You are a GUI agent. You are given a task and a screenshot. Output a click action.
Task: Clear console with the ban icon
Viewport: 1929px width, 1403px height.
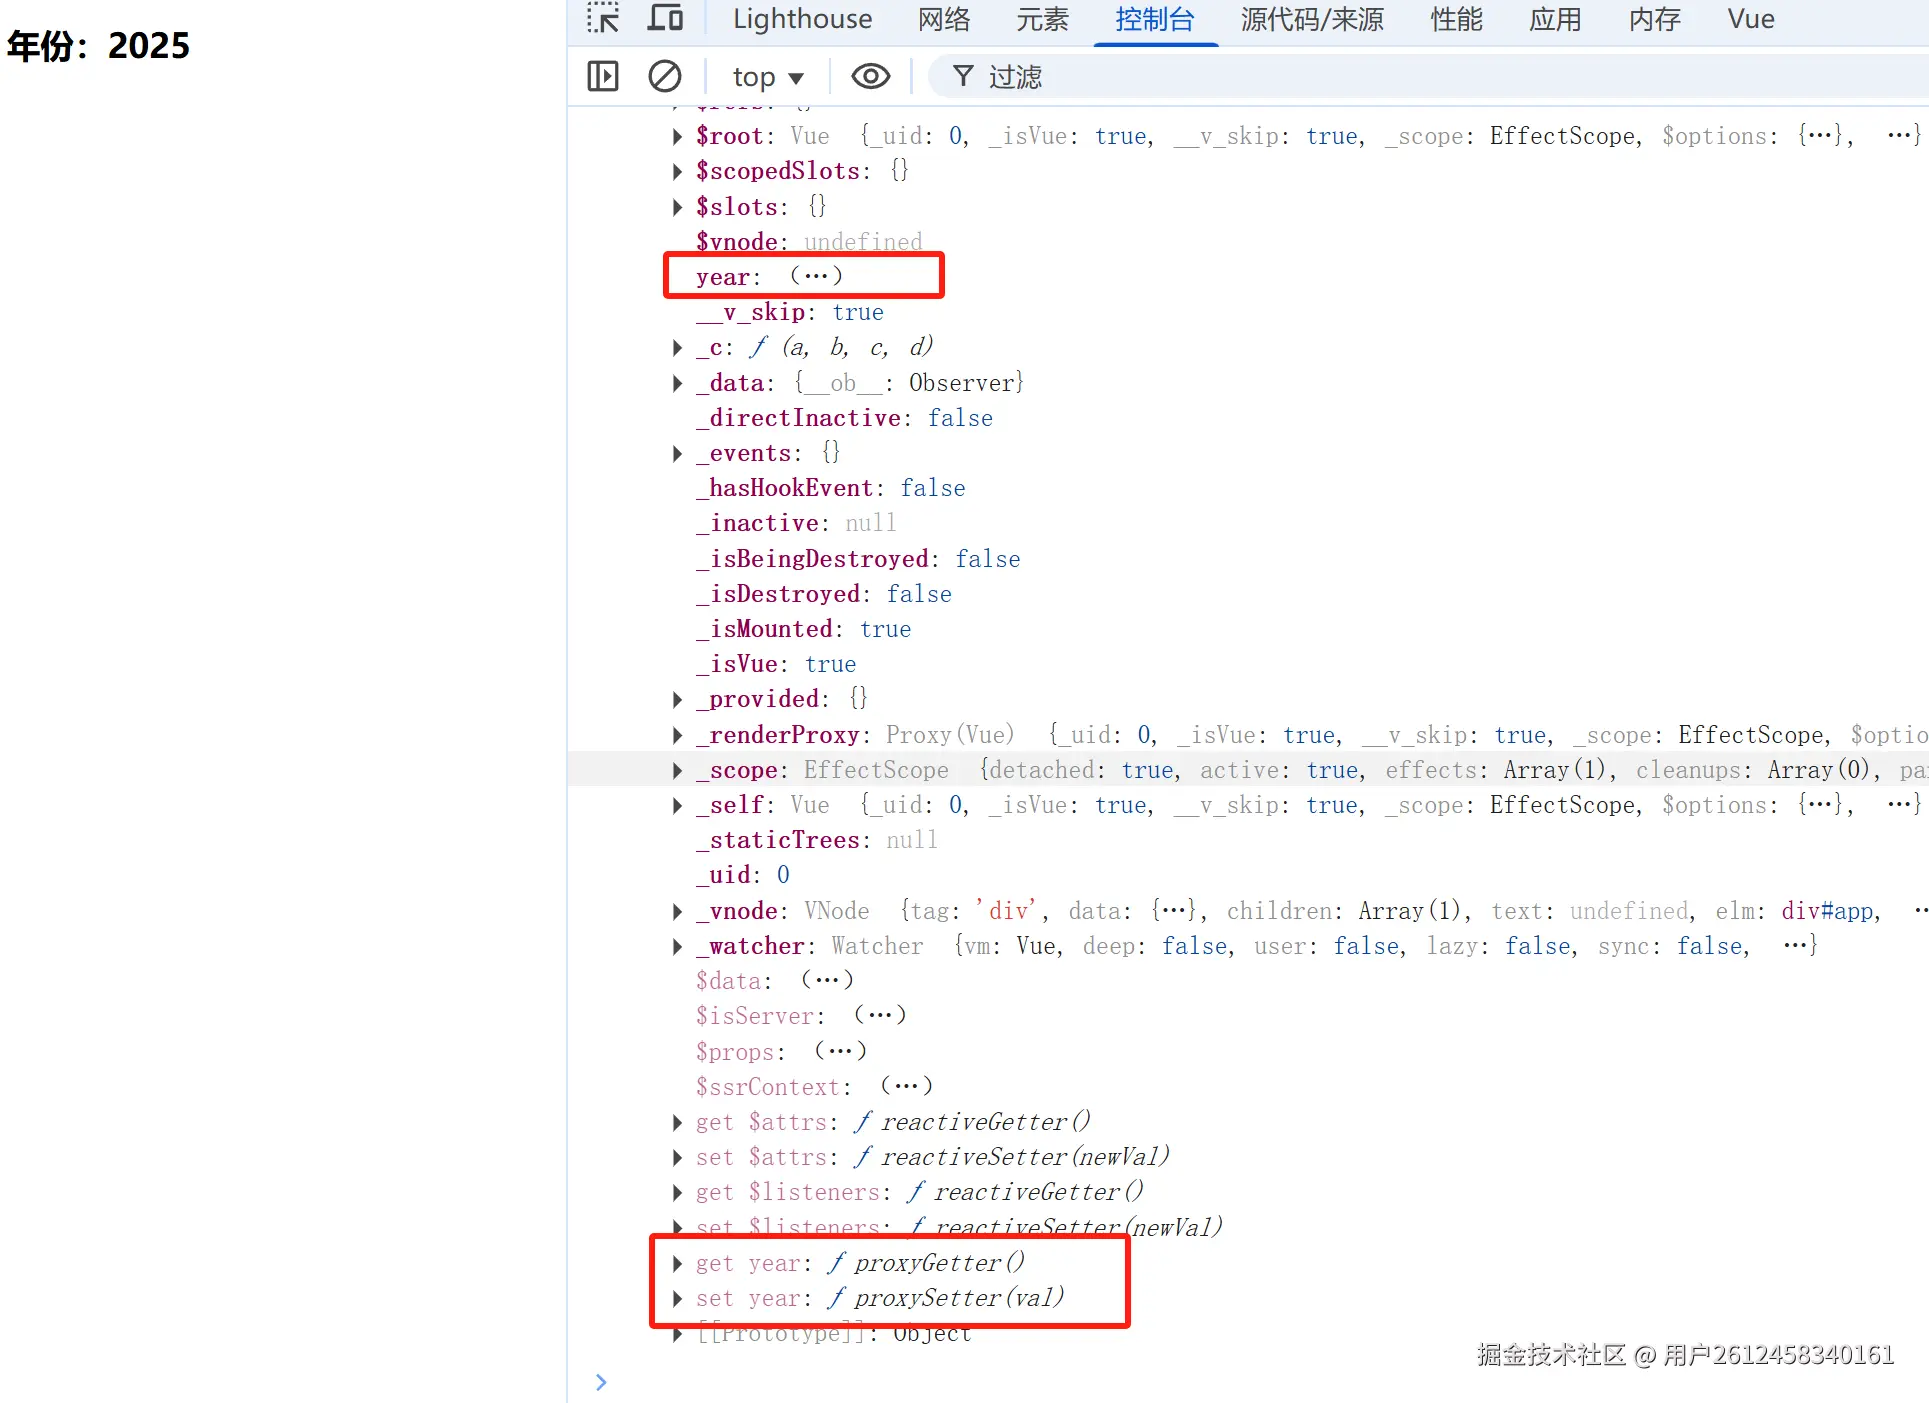pos(665,76)
